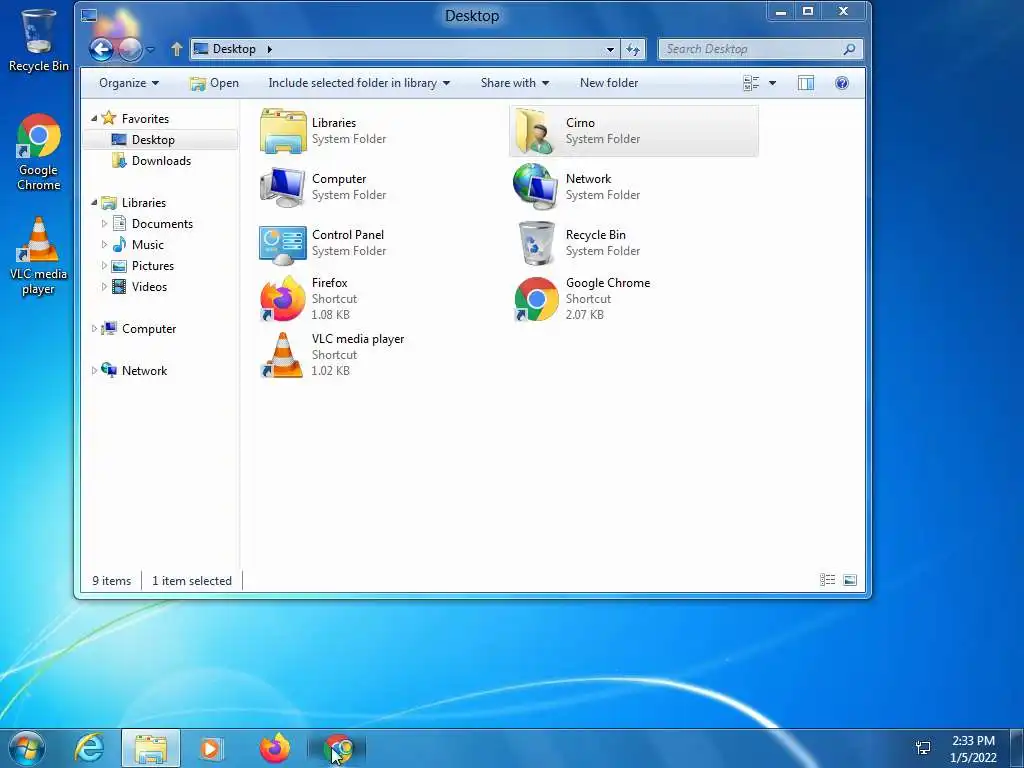Screen dimensions: 1024x768
Task: Switch to large icons view in status bar
Action: (x=850, y=580)
